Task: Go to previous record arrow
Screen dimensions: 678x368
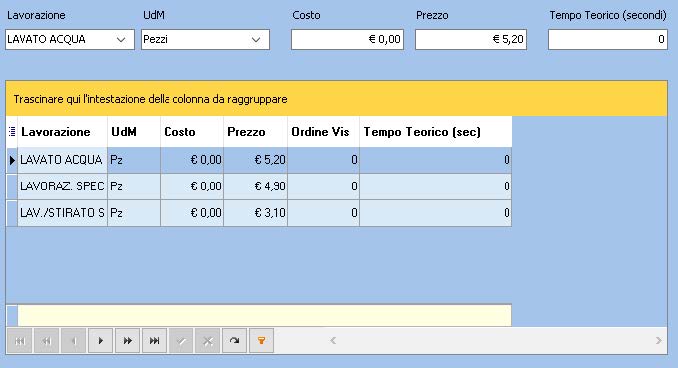Action: pyautogui.click(x=74, y=341)
